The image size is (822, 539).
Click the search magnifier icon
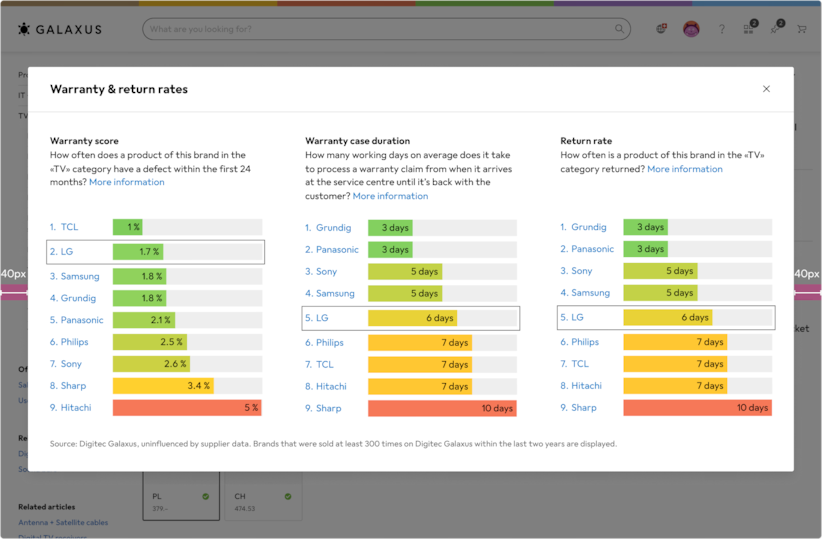621,29
